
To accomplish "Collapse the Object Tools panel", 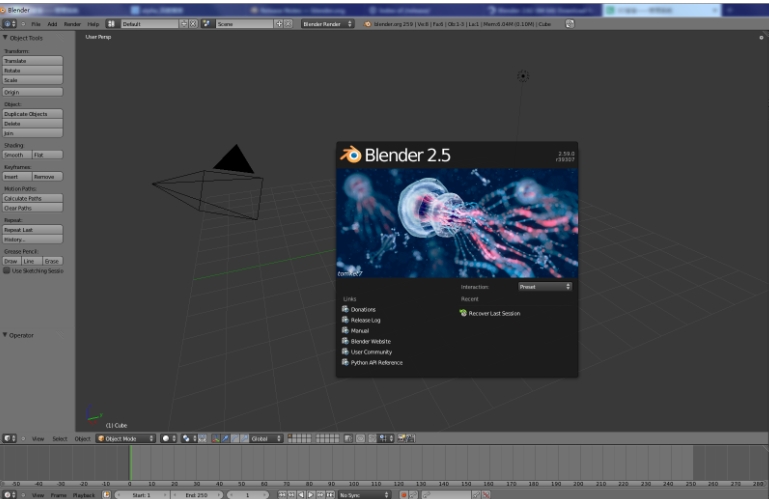I will point(5,38).
